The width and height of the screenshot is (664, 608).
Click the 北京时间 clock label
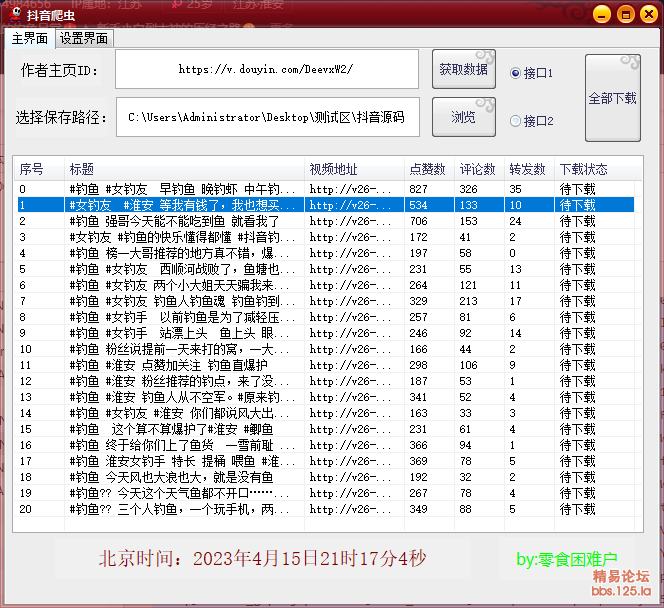[262, 558]
